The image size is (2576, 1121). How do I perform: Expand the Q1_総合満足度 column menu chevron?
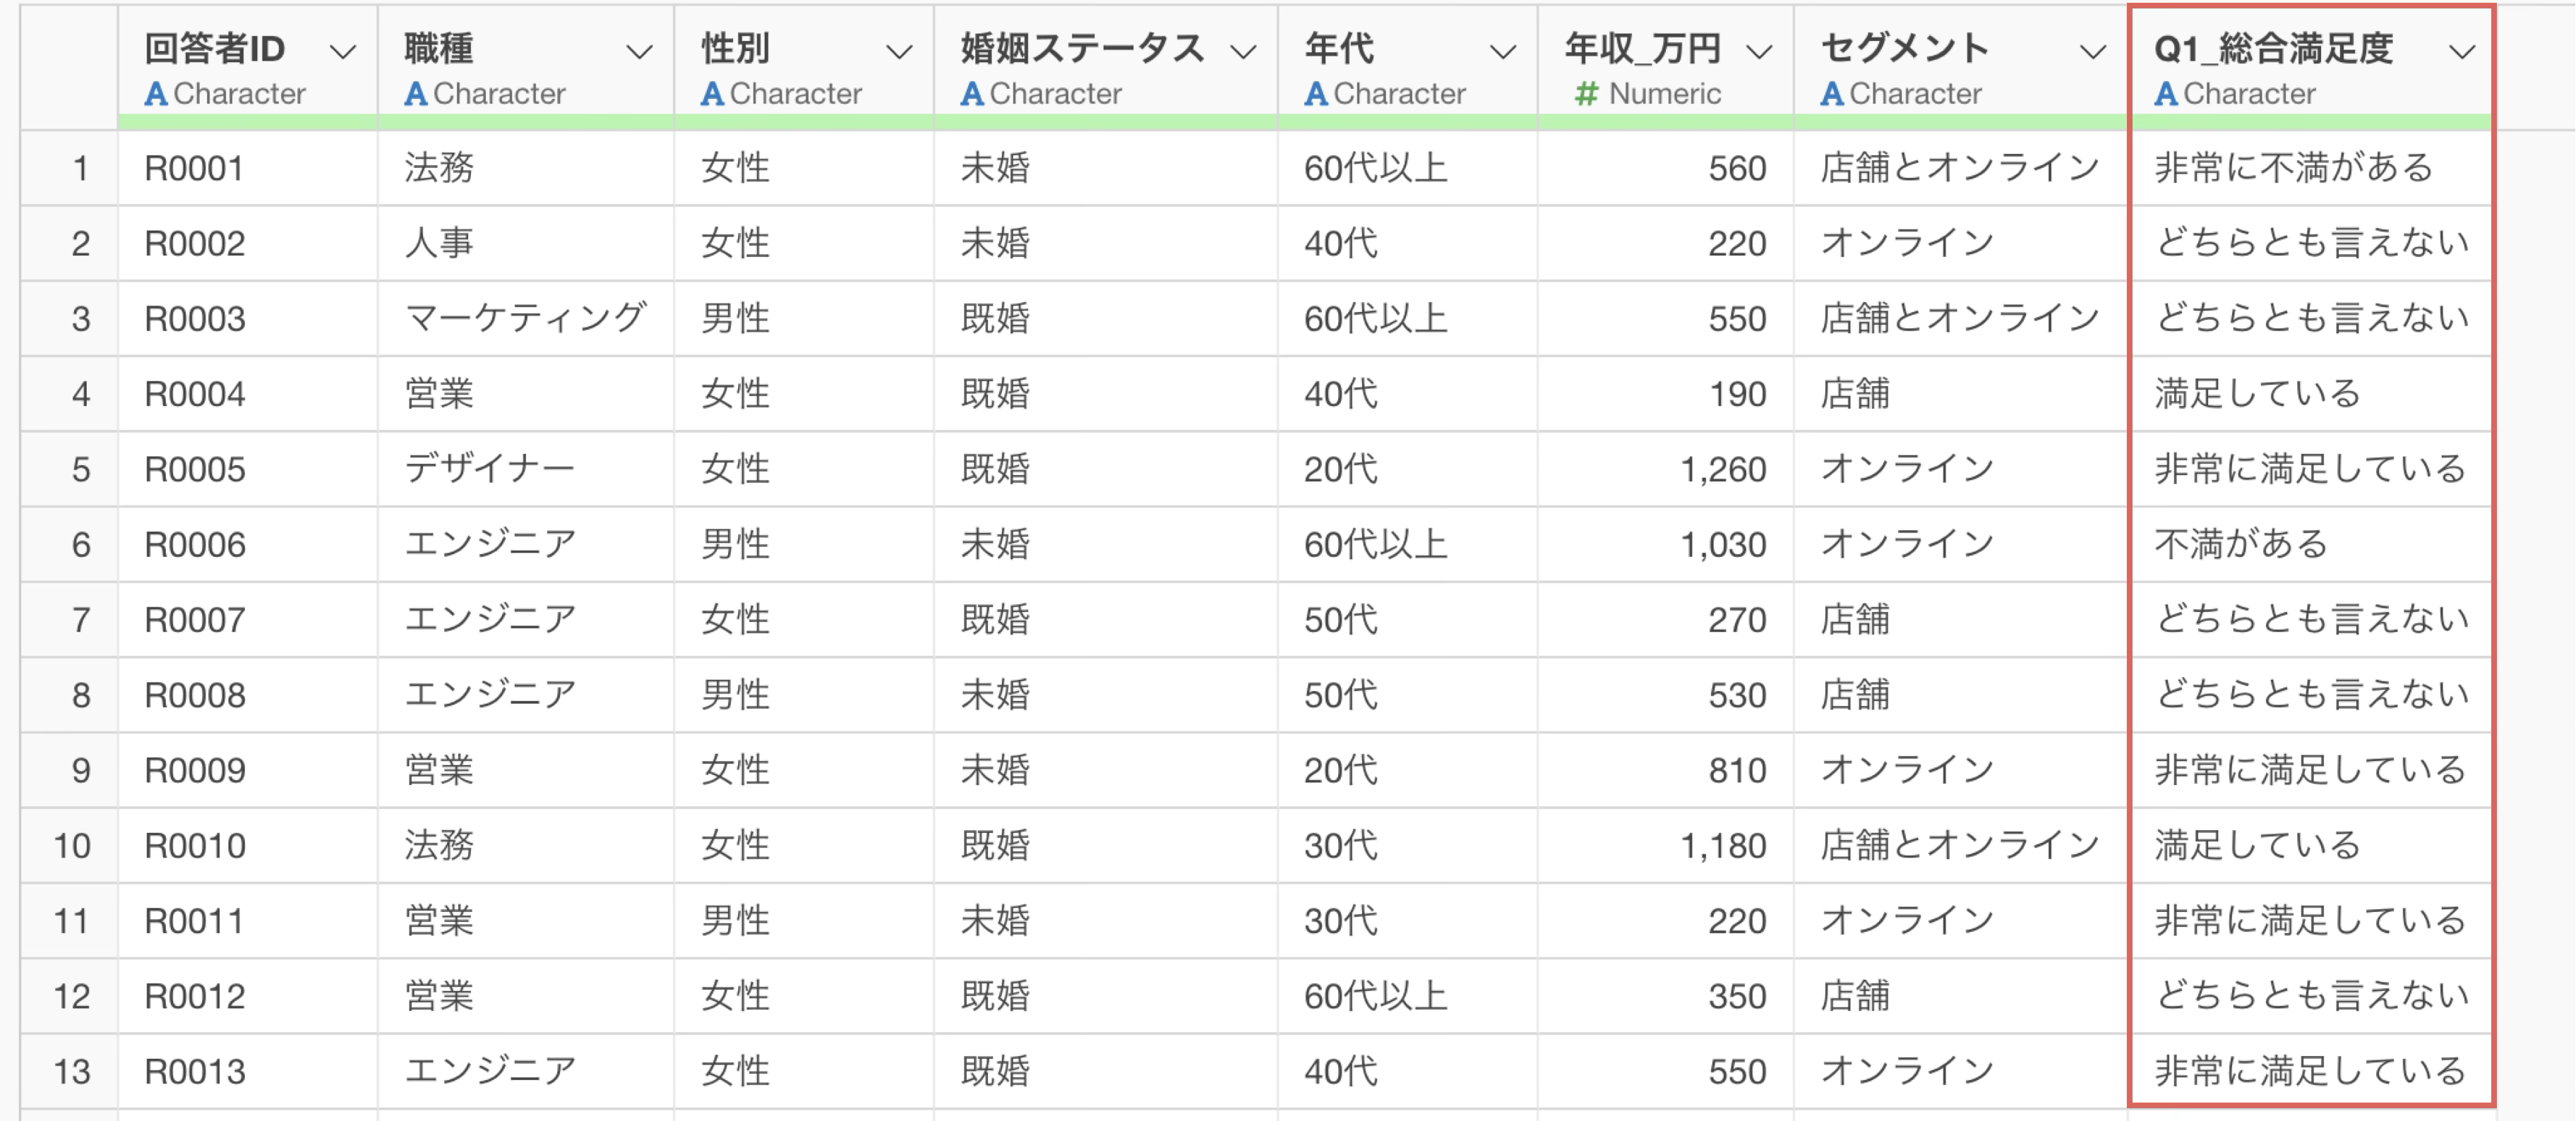coord(2461,52)
